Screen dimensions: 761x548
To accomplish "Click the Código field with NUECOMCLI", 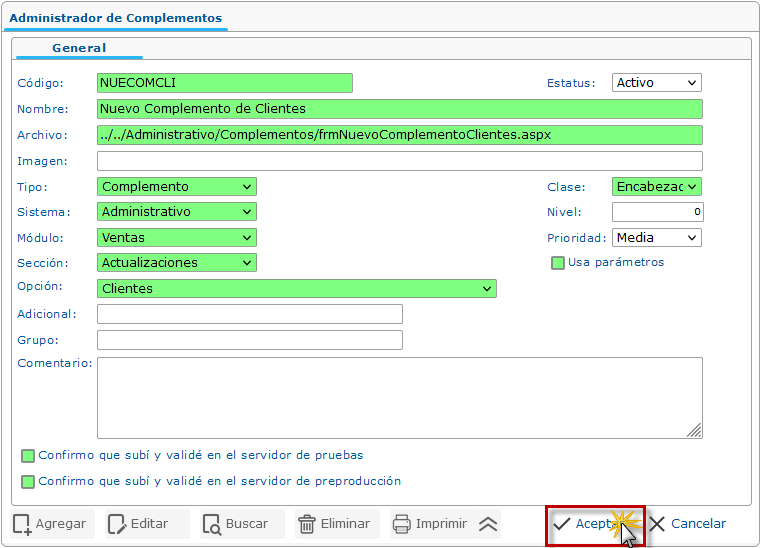I will (225, 83).
